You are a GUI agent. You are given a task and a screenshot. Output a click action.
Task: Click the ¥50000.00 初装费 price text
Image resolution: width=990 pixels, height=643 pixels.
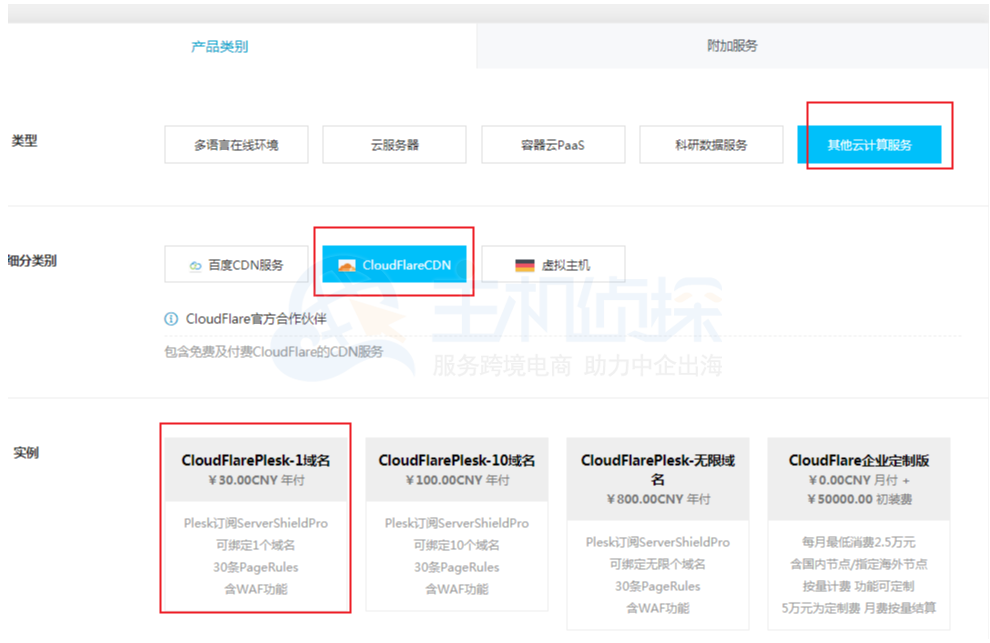click(859, 499)
